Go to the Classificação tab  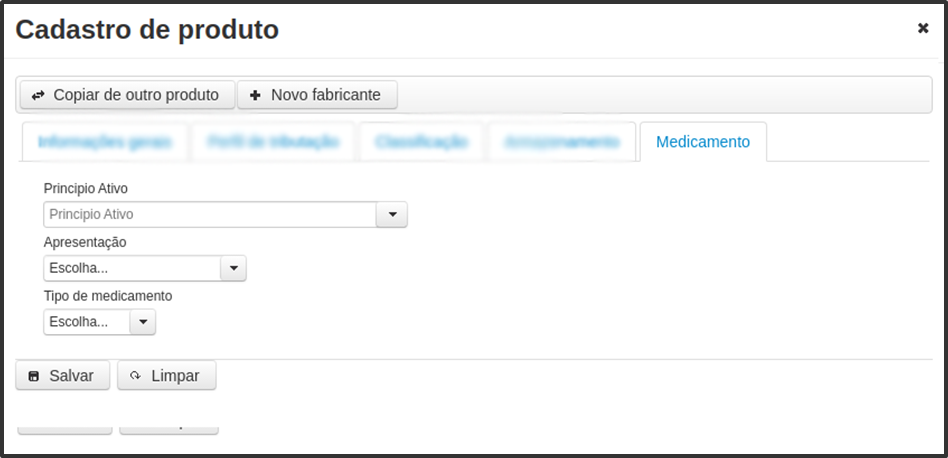[x=421, y=142]
